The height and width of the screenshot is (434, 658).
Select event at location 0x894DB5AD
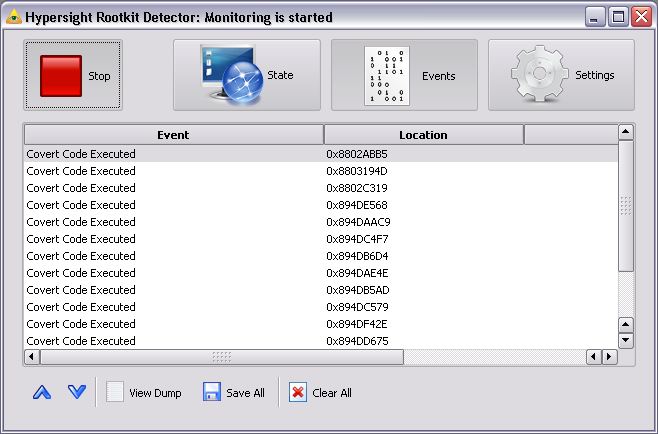tap(321, 290)
